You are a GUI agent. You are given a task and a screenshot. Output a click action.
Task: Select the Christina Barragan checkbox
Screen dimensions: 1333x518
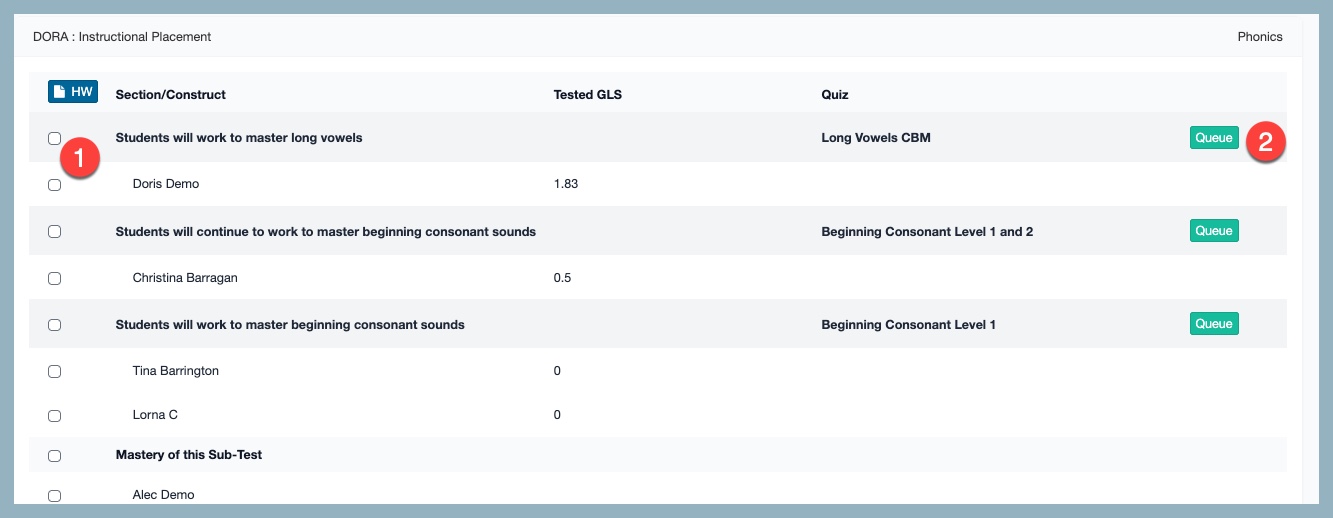tap(55, 278)
